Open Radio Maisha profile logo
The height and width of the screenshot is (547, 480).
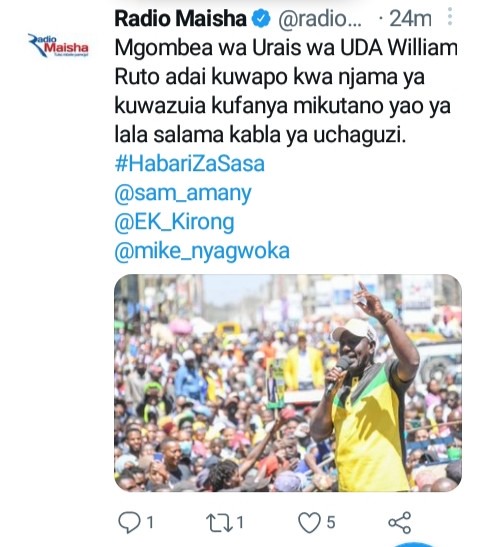(58, 45)
